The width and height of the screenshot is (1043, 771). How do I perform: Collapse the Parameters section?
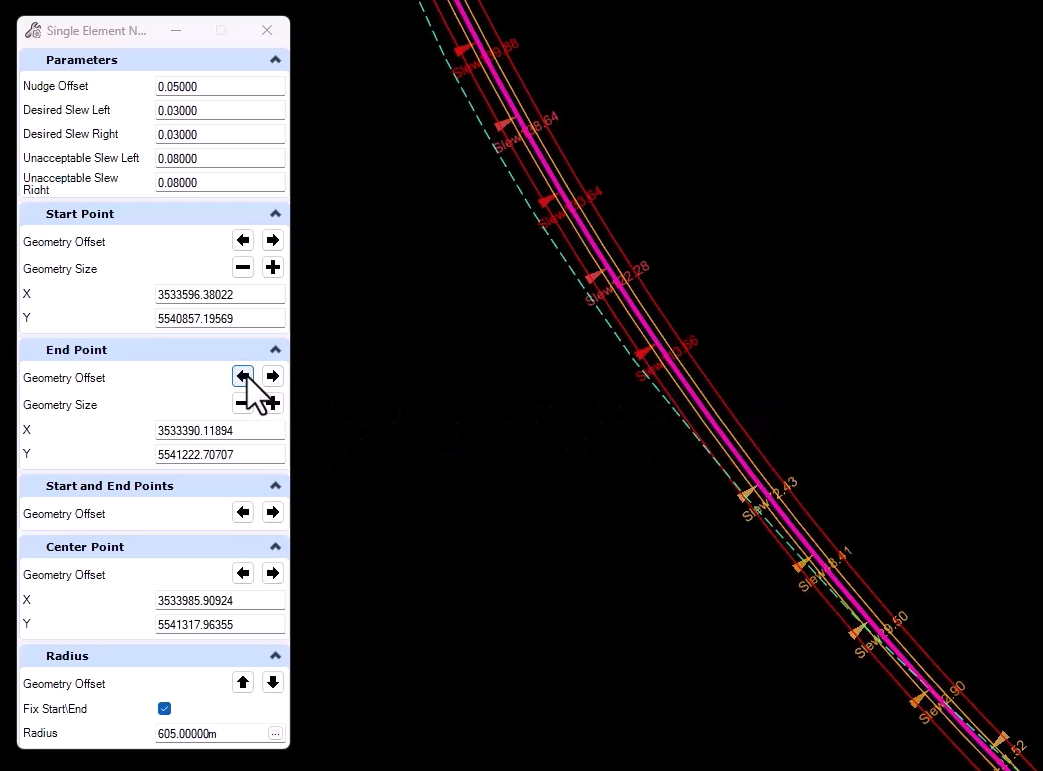coord(274,59)
